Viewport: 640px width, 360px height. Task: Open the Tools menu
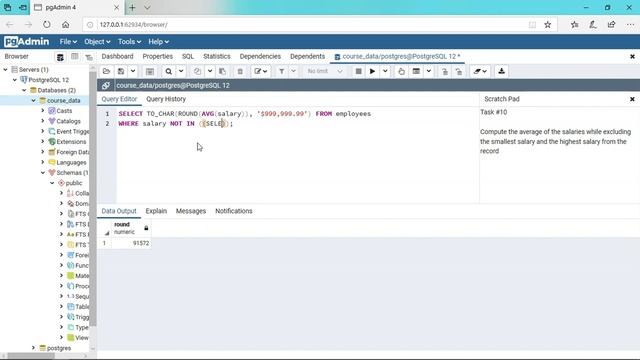[129, 42]
